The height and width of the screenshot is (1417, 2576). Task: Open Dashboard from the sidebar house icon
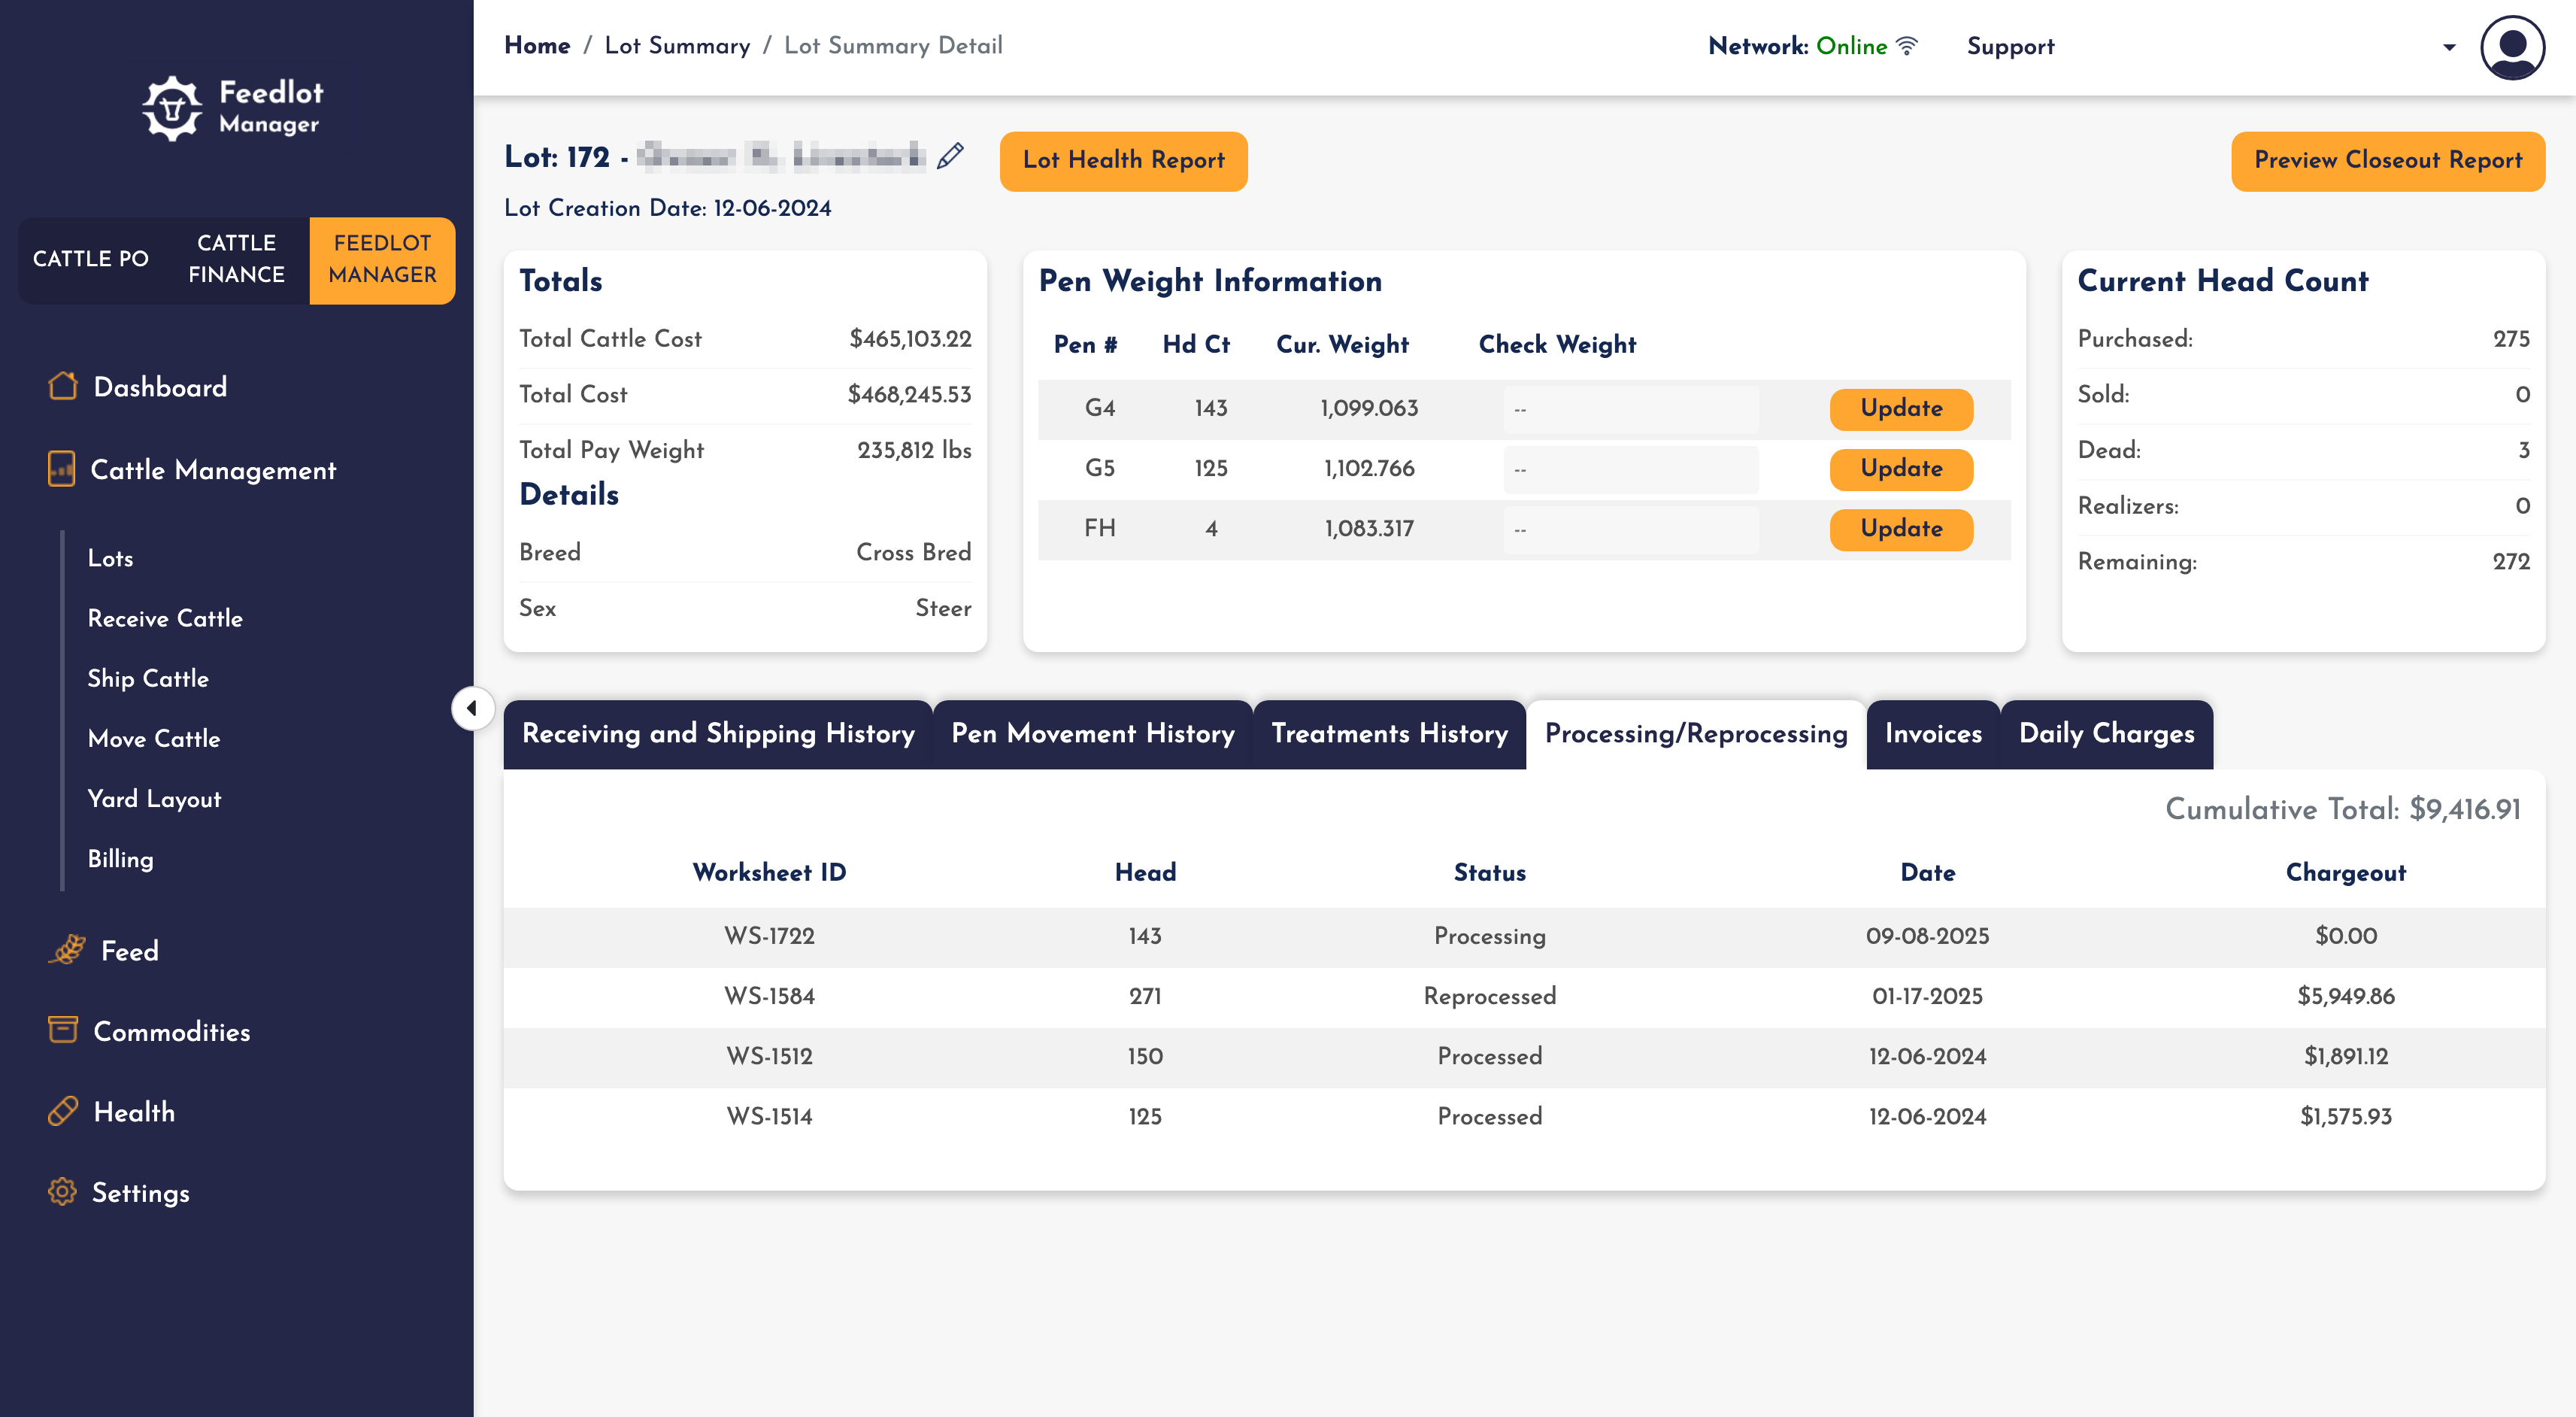click(x=62, y=386)
